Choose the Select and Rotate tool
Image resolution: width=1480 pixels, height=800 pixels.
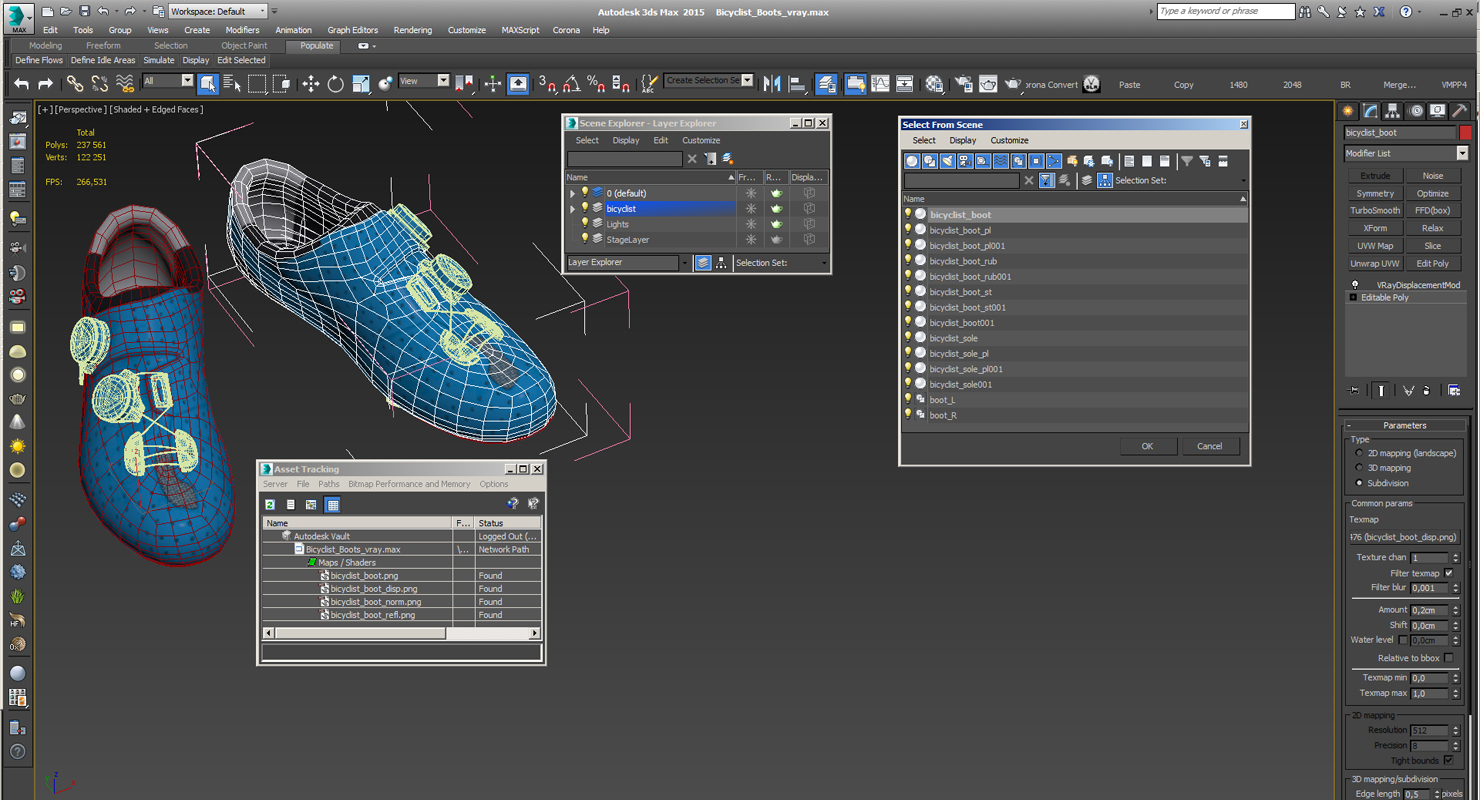[336, 84]
